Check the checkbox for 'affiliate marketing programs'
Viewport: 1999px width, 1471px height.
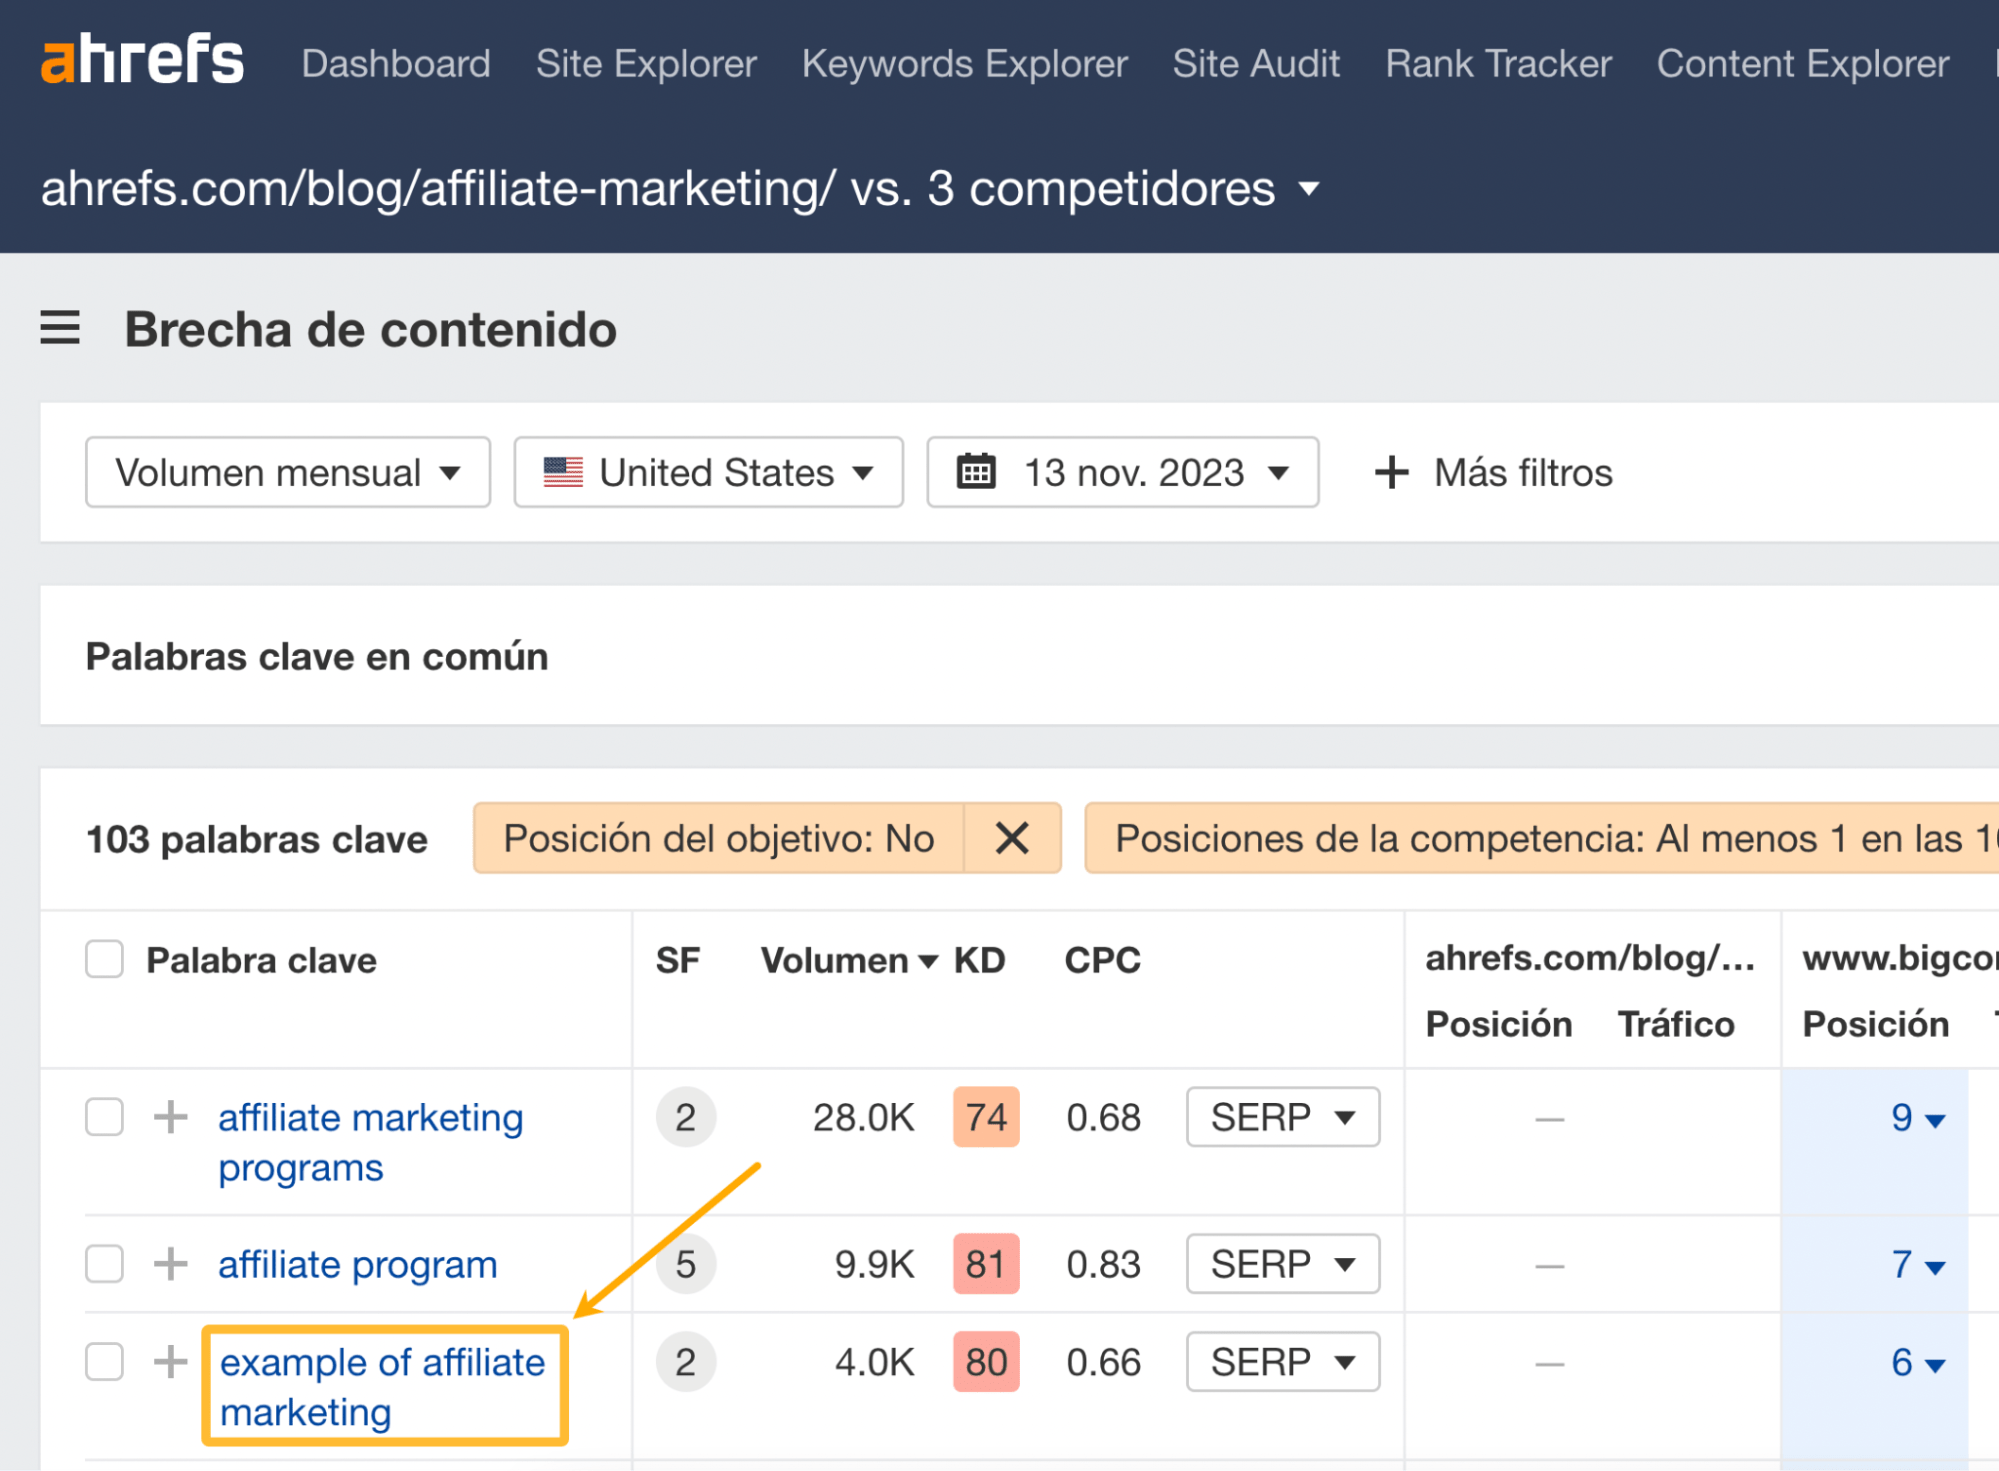104,1117
